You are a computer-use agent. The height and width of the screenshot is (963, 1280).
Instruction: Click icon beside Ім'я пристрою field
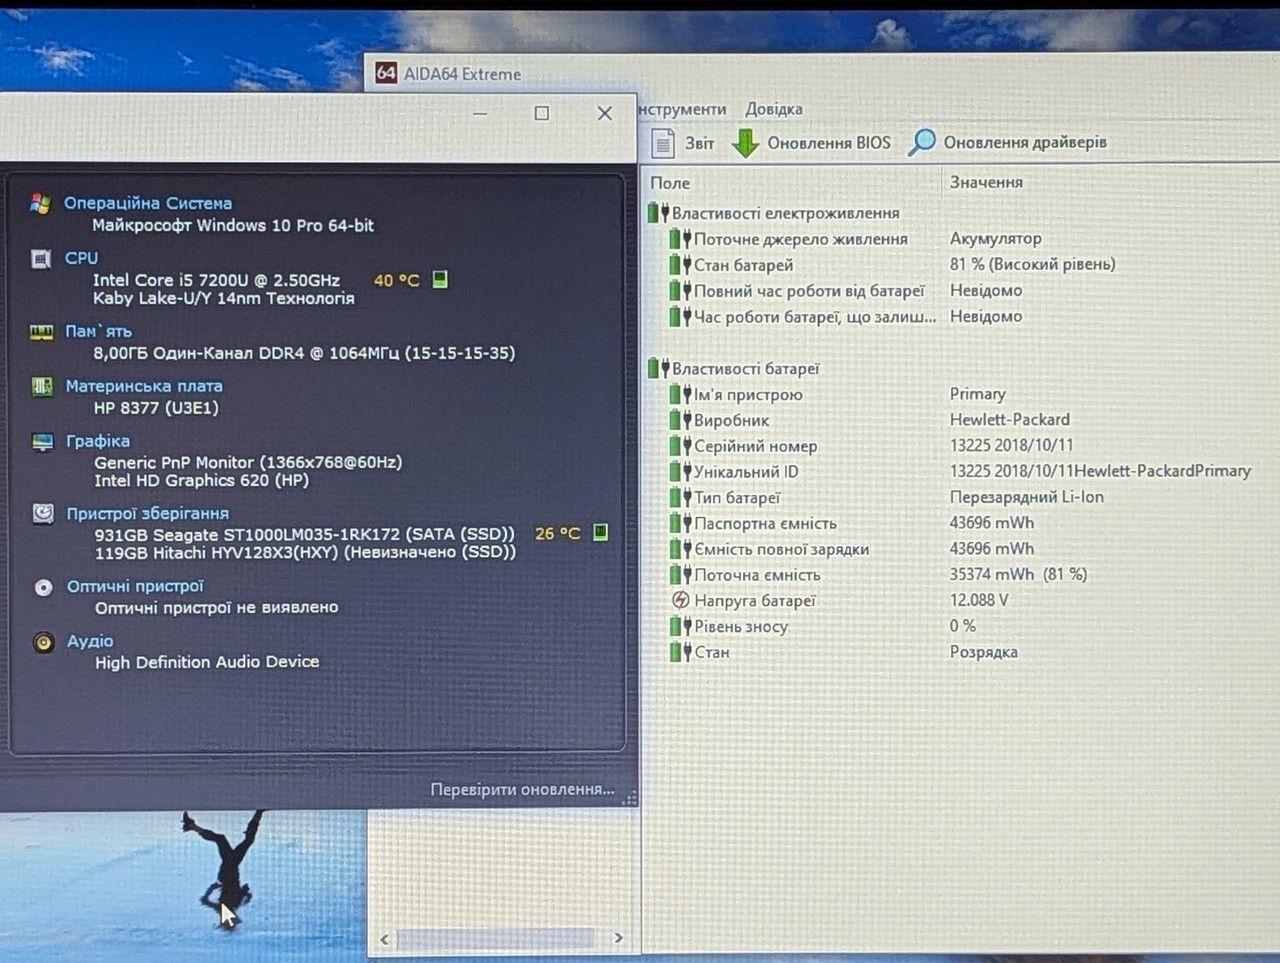[x=680, y=395]
